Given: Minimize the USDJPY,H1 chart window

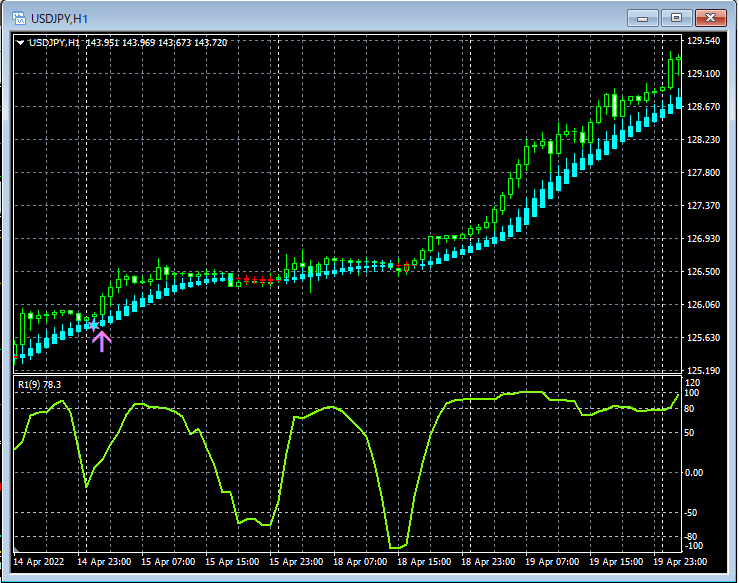Looking at the screenshot, I should (642, 18).
